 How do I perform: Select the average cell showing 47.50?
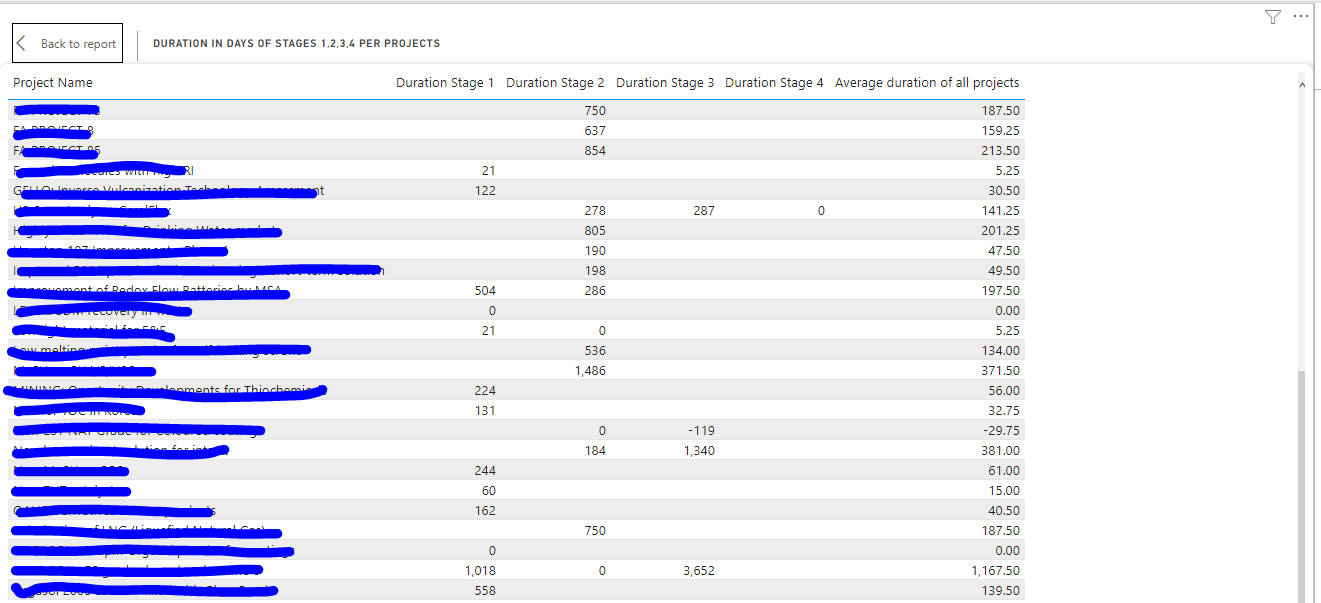pos(1004,251)
